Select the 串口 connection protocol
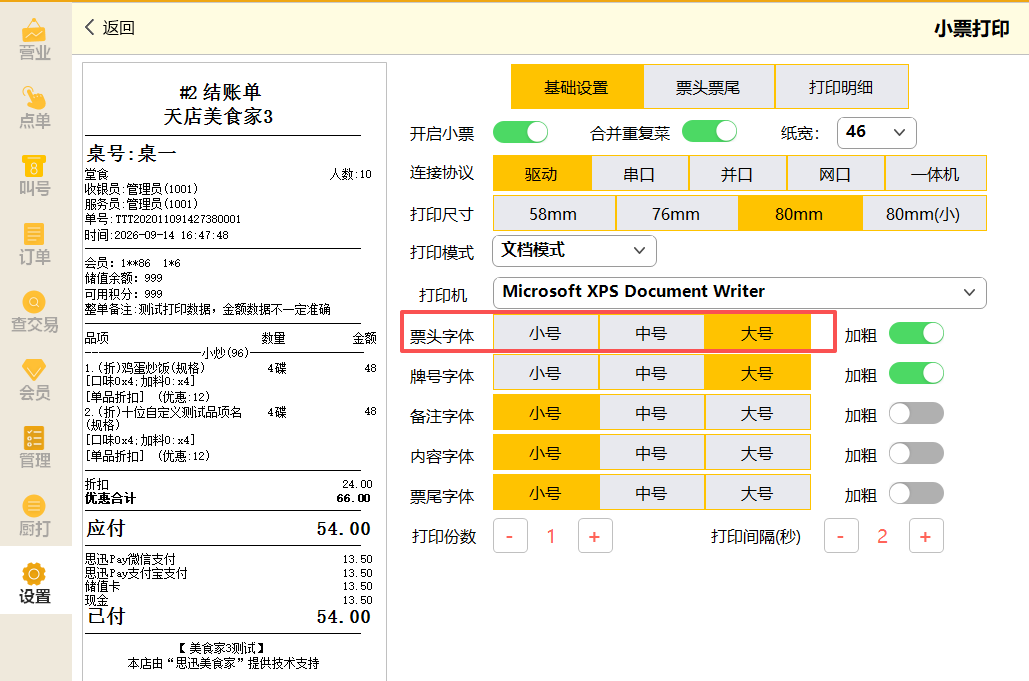 pos(640,175)
